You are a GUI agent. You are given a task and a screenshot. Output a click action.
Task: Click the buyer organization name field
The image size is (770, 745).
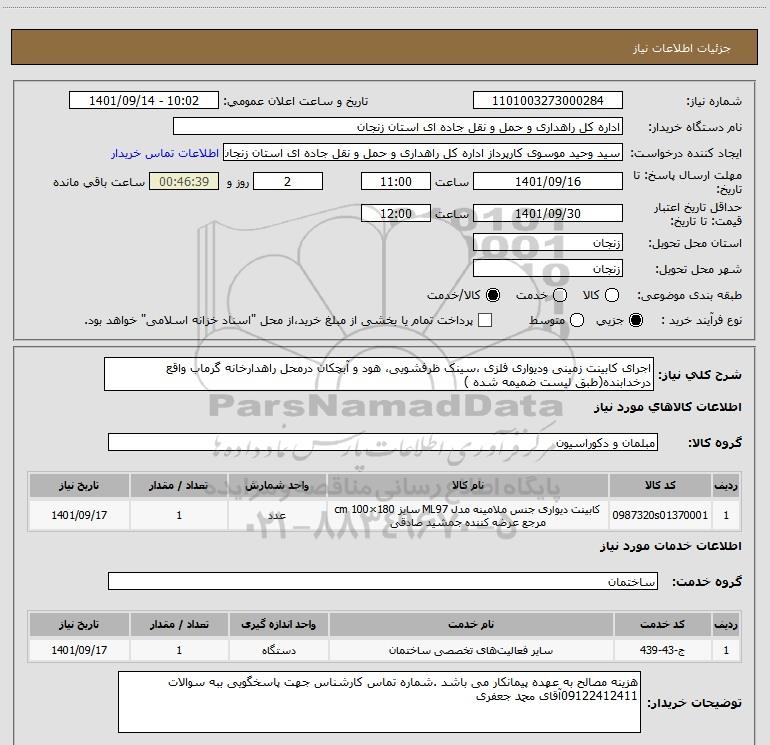(x=398, y=127)
